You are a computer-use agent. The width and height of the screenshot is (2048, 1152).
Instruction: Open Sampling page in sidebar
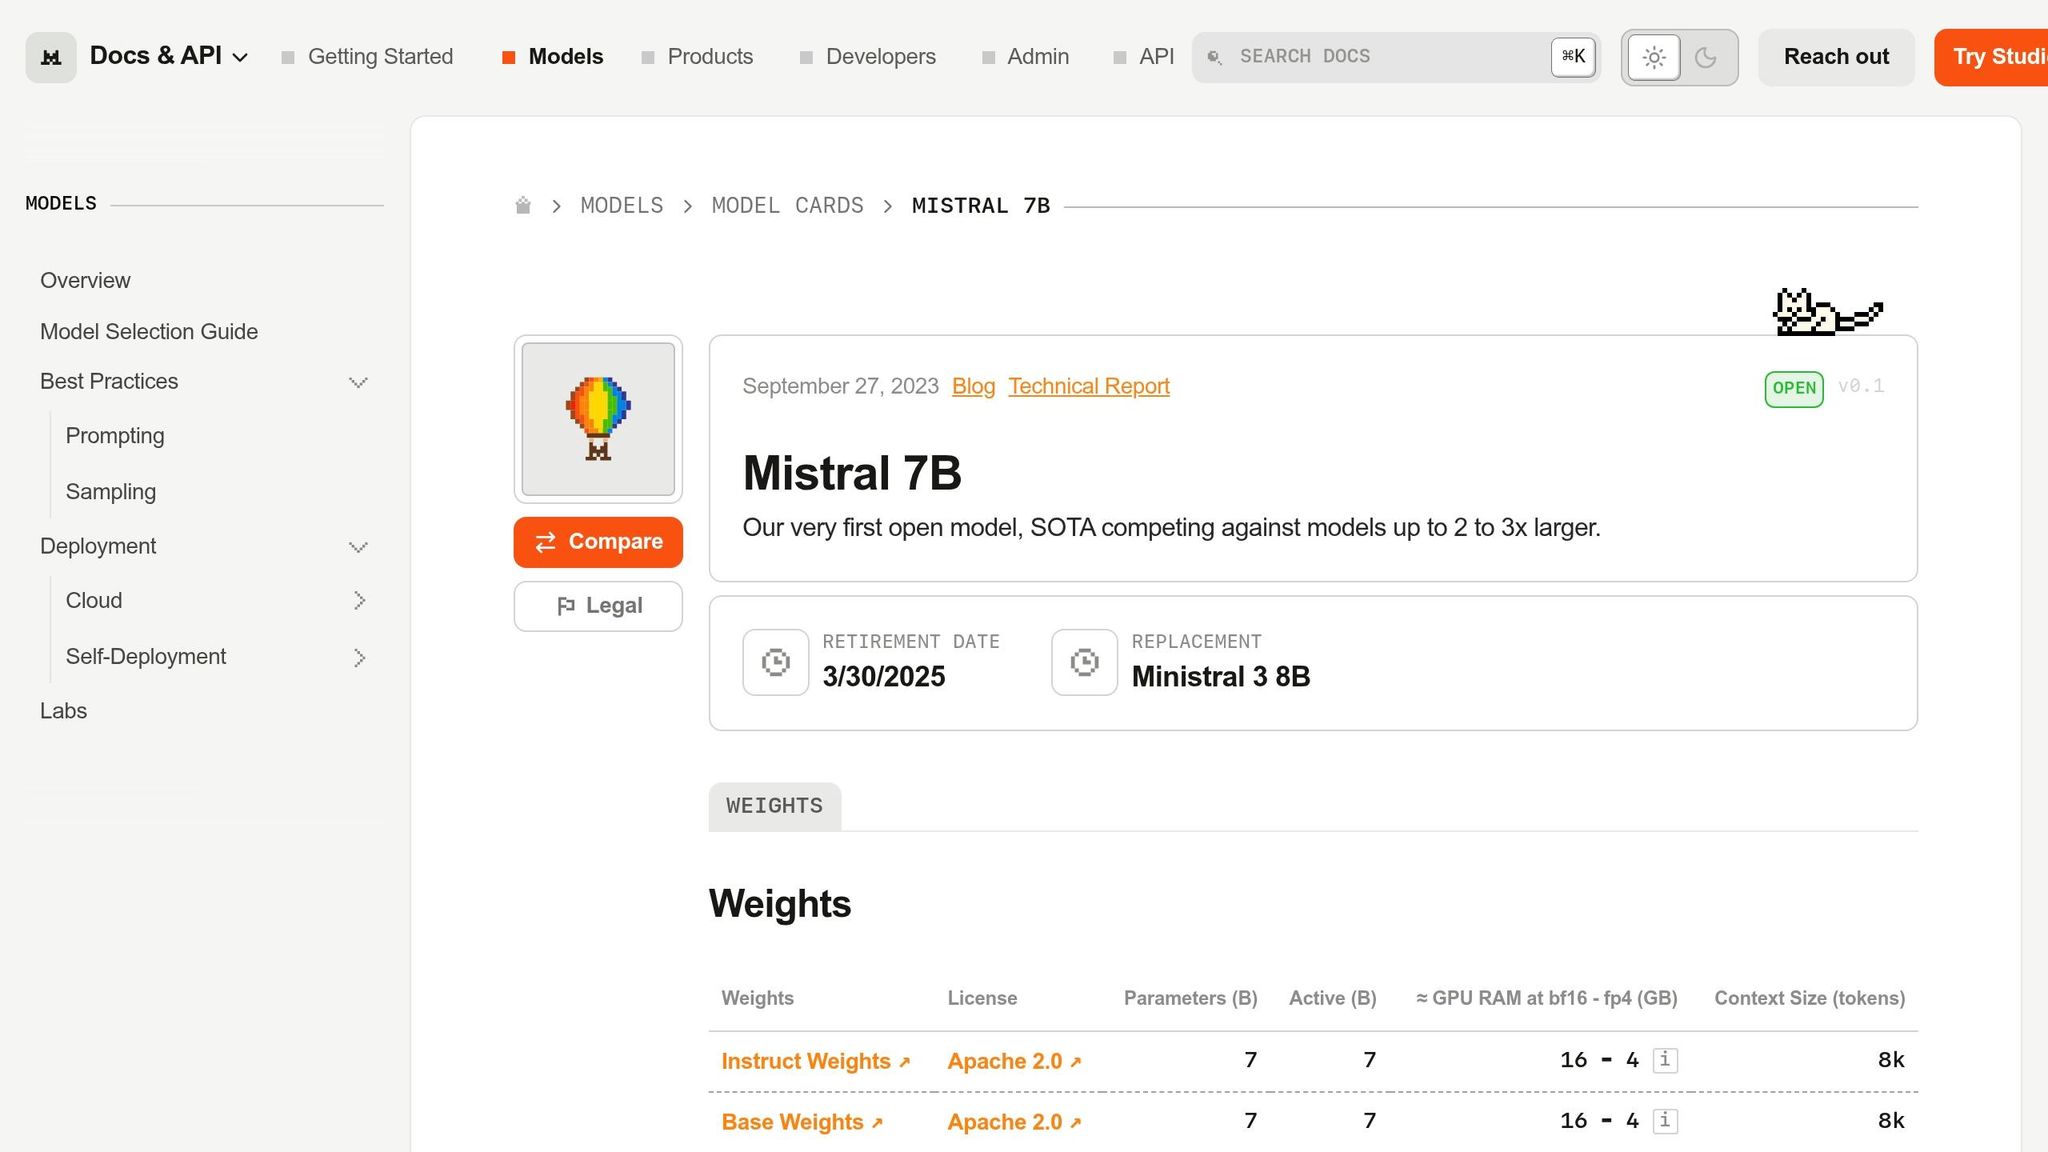pyautogui.click(x=111, y=492)
